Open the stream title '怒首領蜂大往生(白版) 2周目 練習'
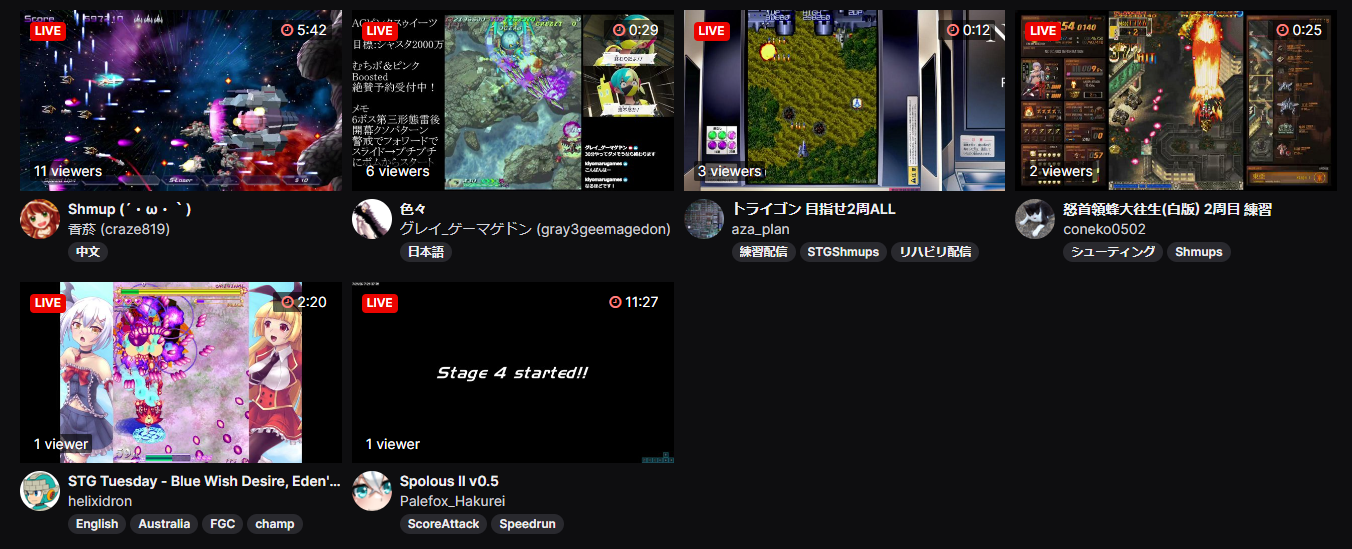Image resolution: width=1352 pixels, height=549 pixels. (1167, 209)
